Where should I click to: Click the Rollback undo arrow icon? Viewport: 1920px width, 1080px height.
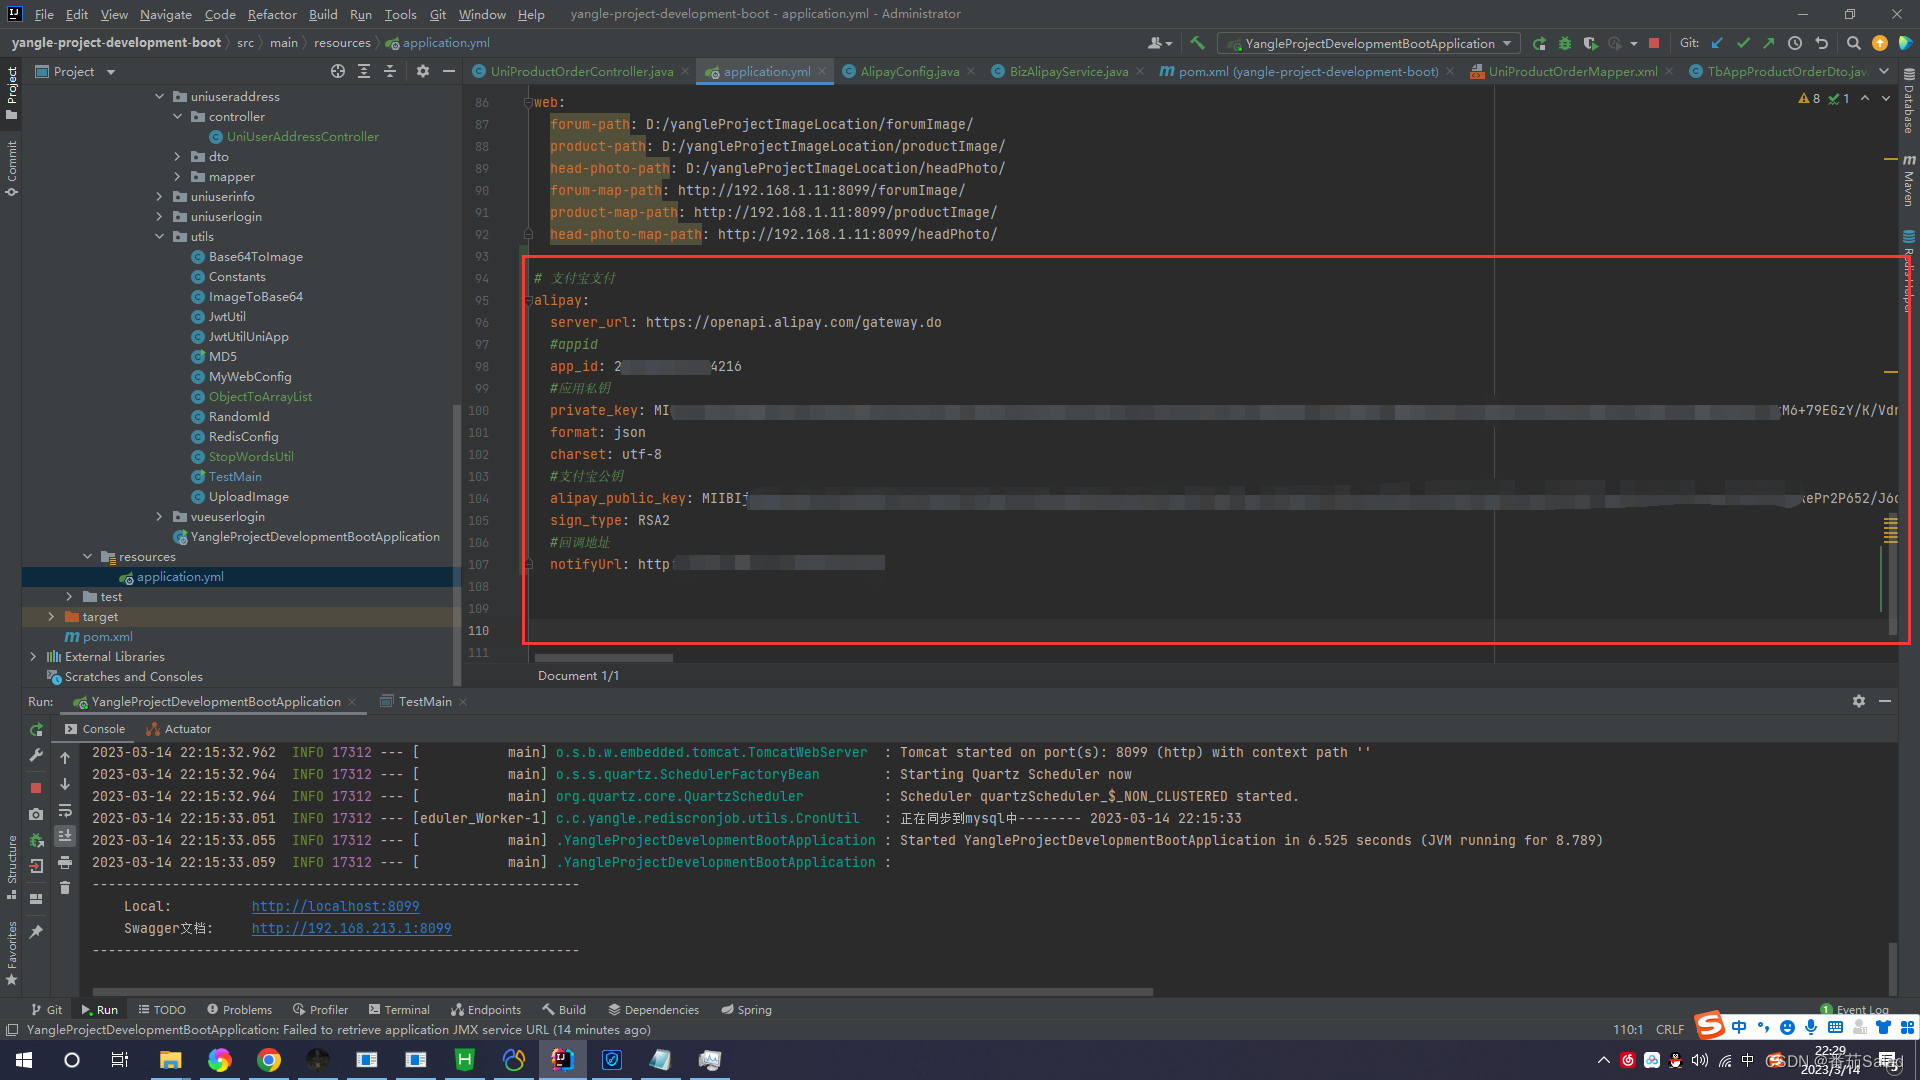(x=1821, y=43)
